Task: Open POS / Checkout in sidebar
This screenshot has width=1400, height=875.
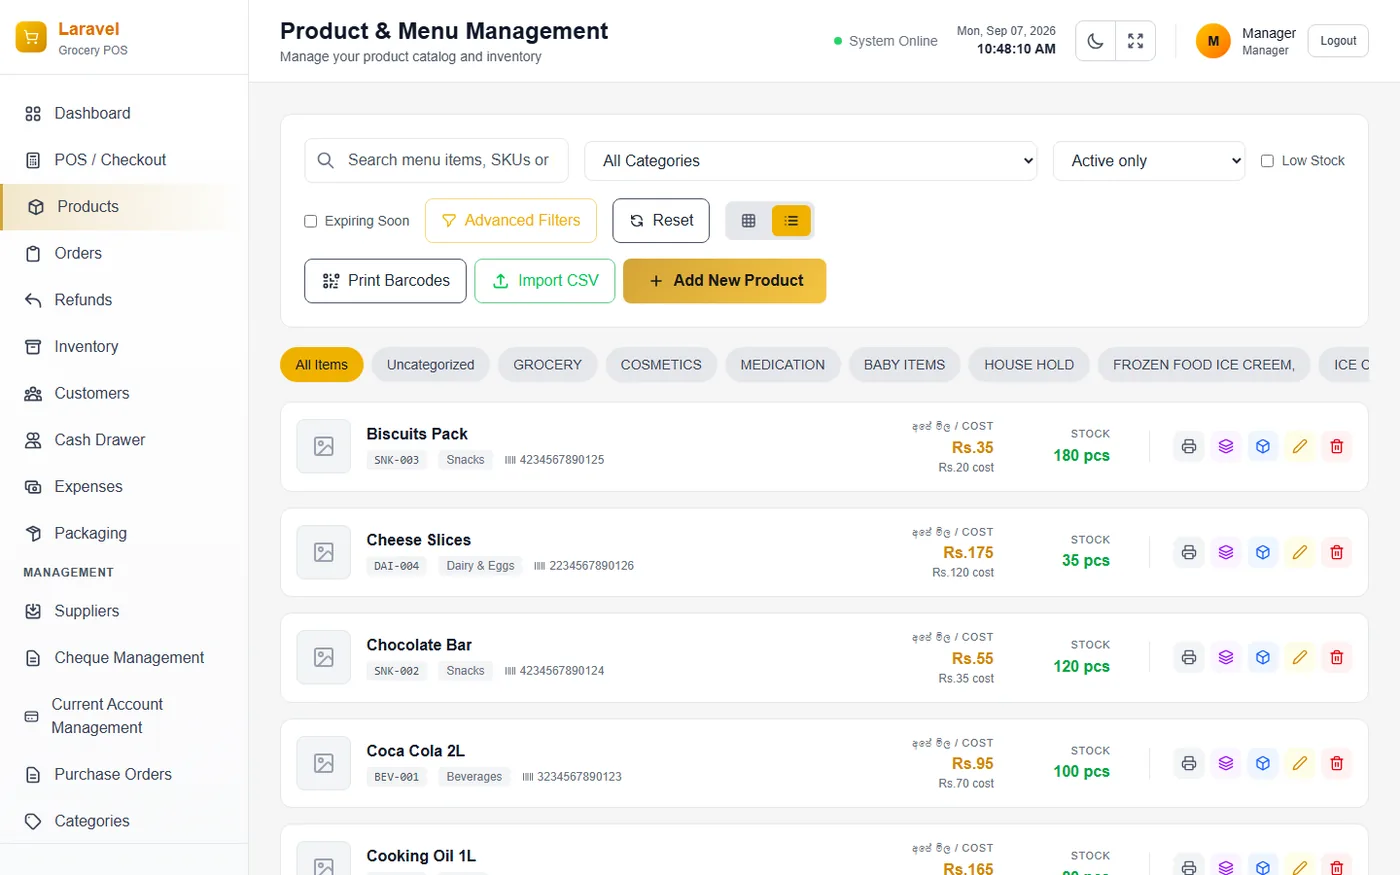Action: tap(124, 160)
